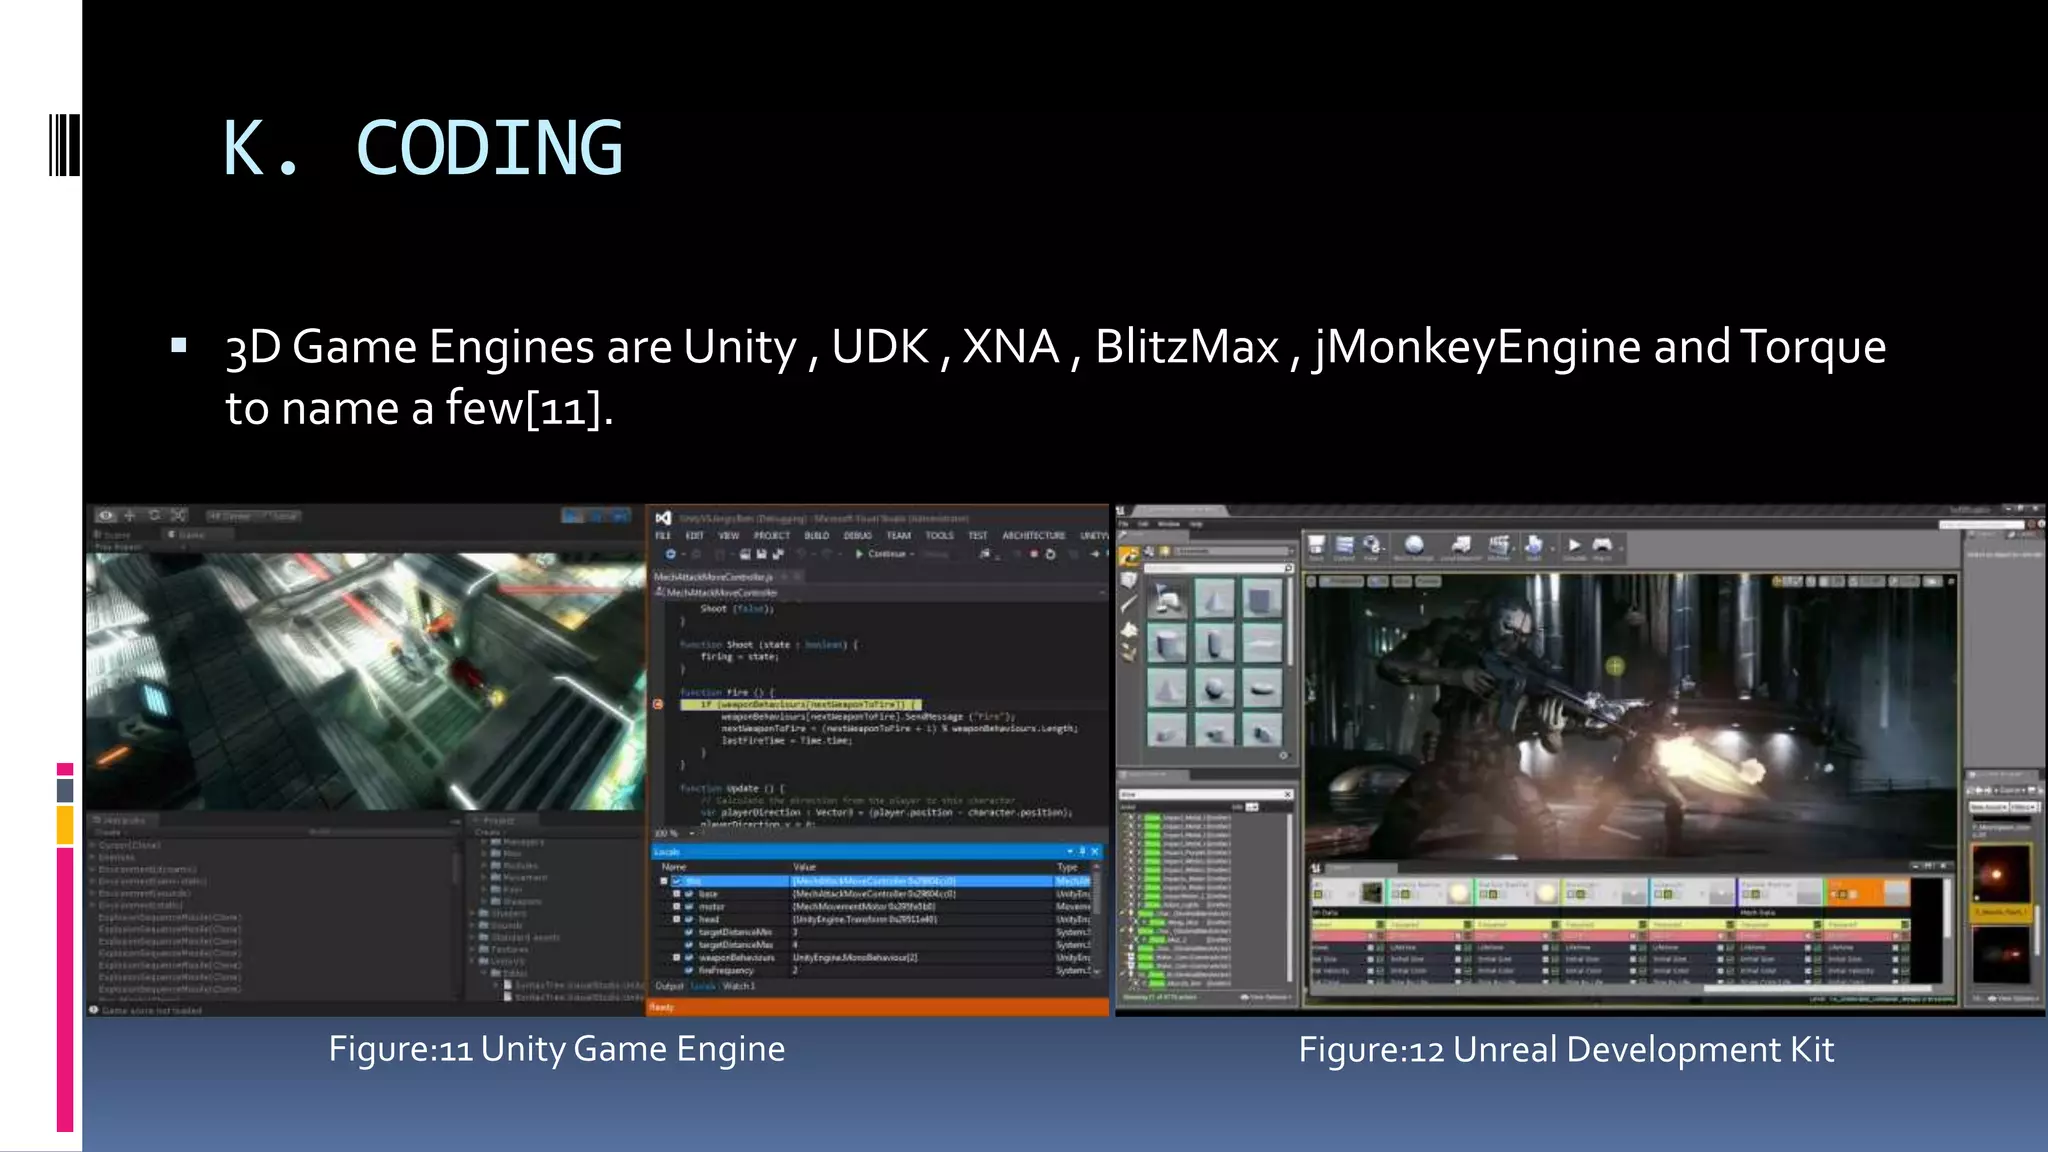Open Visual Studio FILE menu
Viewport: 2048px width, 1152px height.
pyautogui.click(x=663, y=536)
